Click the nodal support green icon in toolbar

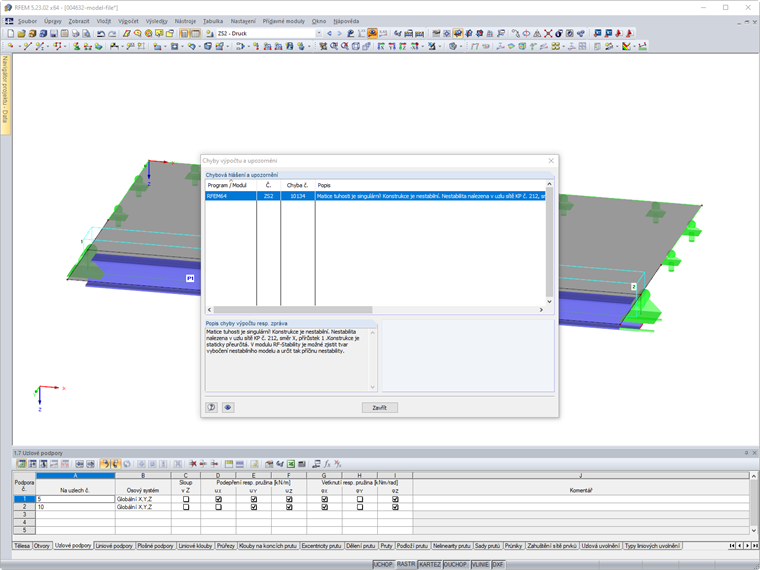point(77,46)
